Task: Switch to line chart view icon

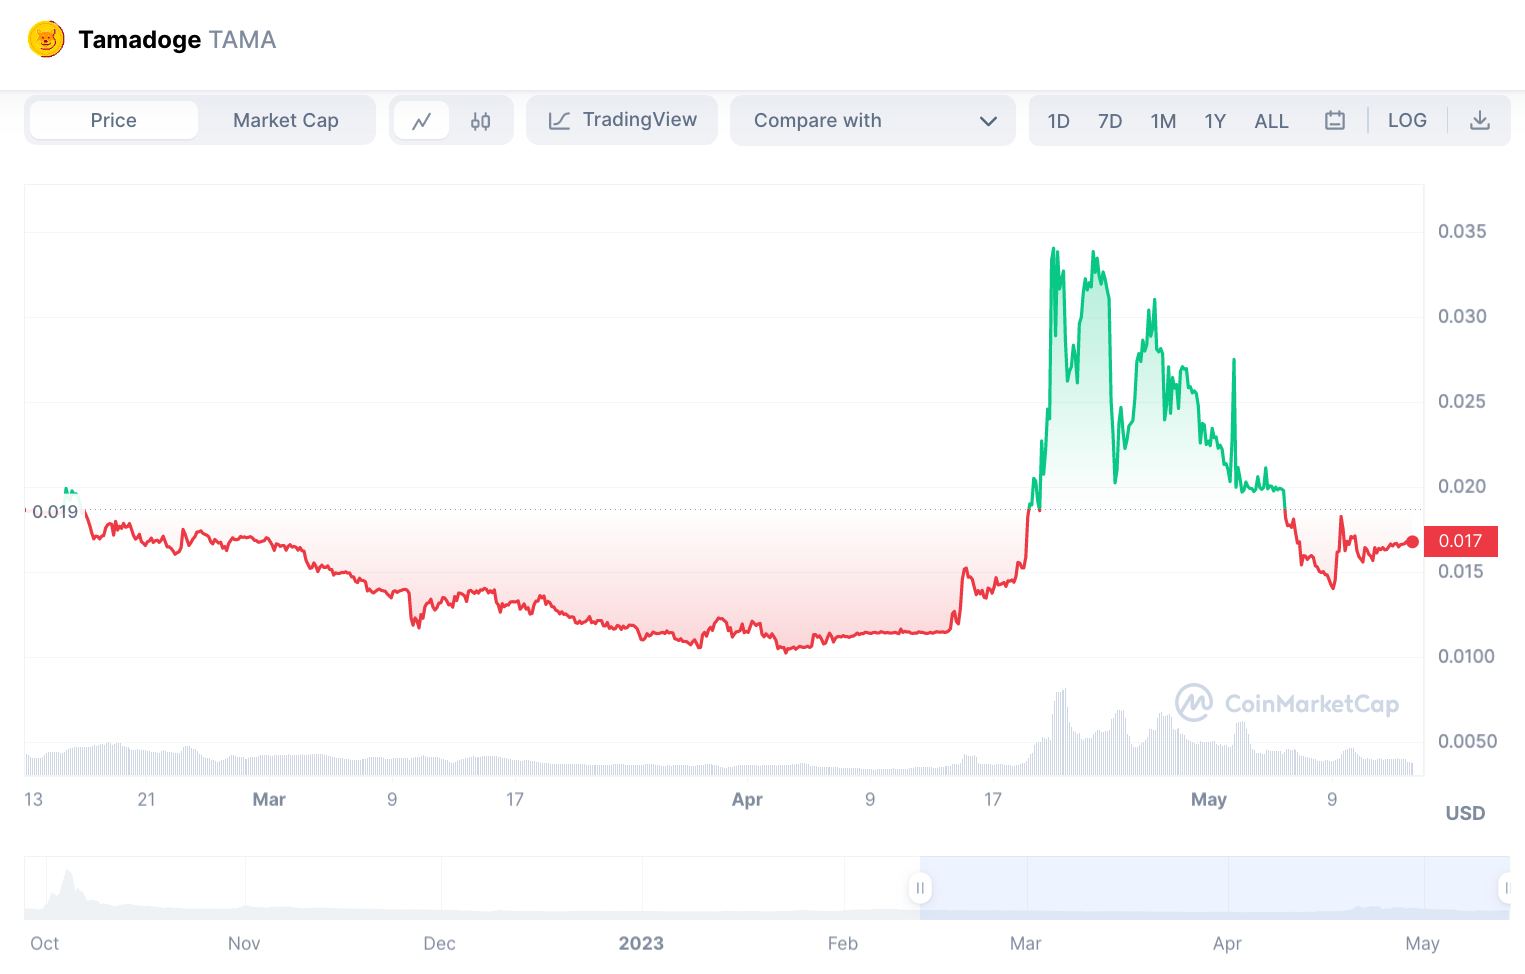Action: [422, 121]
